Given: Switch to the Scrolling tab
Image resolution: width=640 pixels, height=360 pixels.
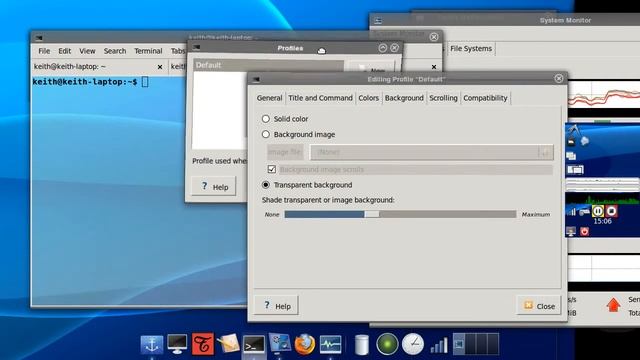Looking at the screenshot, I should click(x=443, y=98).
